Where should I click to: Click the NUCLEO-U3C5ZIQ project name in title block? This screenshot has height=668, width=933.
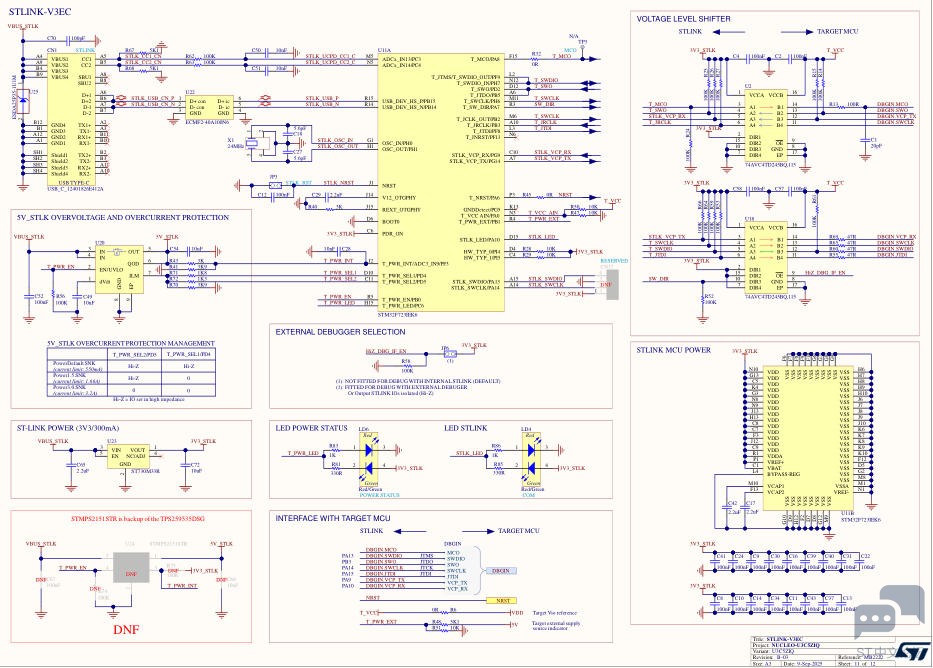coord(796,645)
